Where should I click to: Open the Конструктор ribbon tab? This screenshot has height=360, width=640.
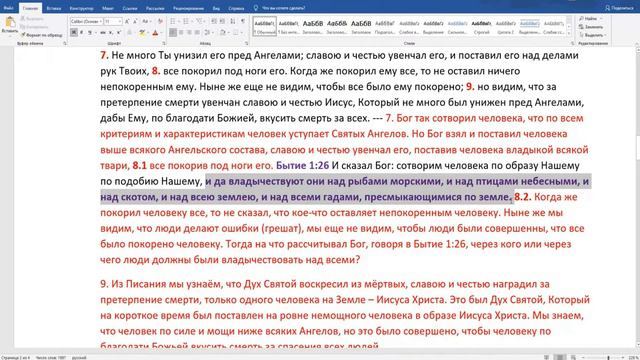coord(81,8)
